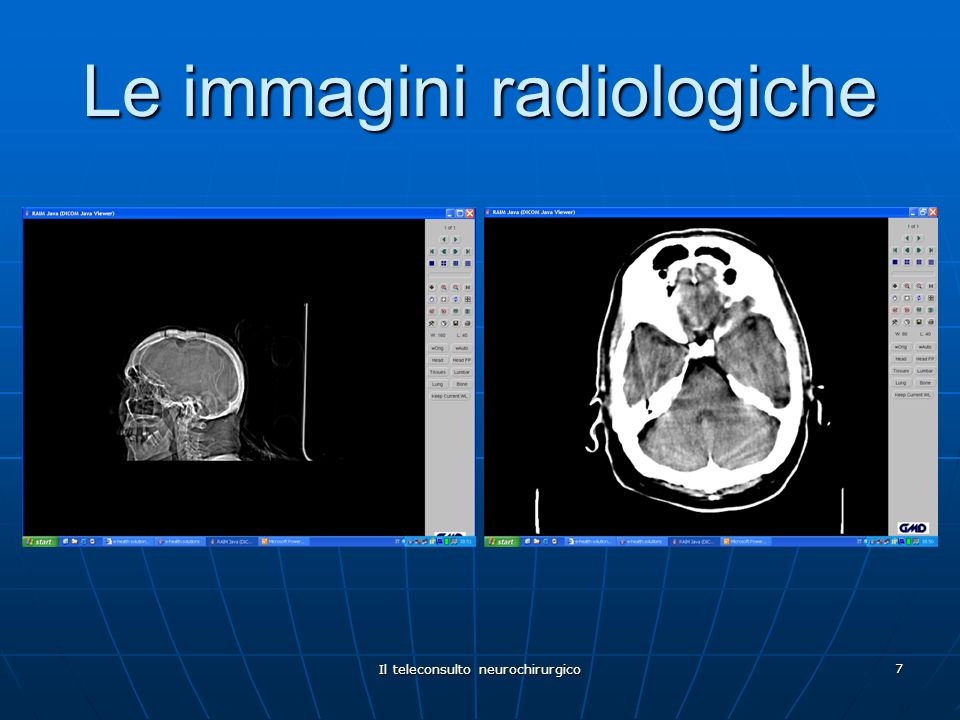Click wOrig button in right viewer
The image size is (960, 720).
tap(901, 347)
